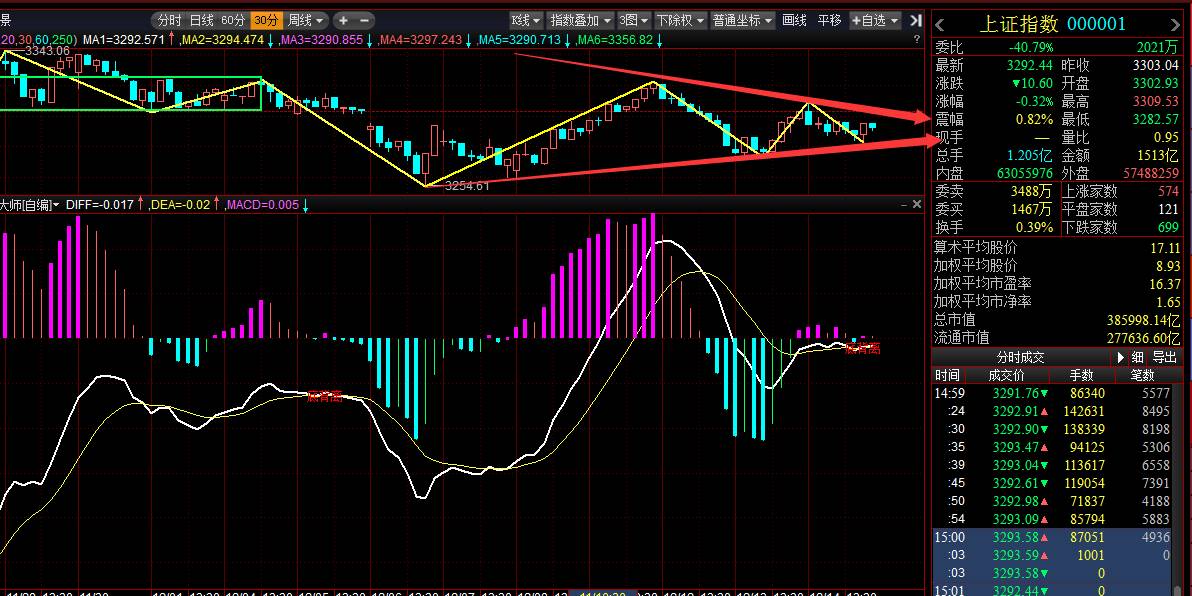
Task: Click the 流通市值 value 277636.60亿
Action: [x=1144, y=338]
